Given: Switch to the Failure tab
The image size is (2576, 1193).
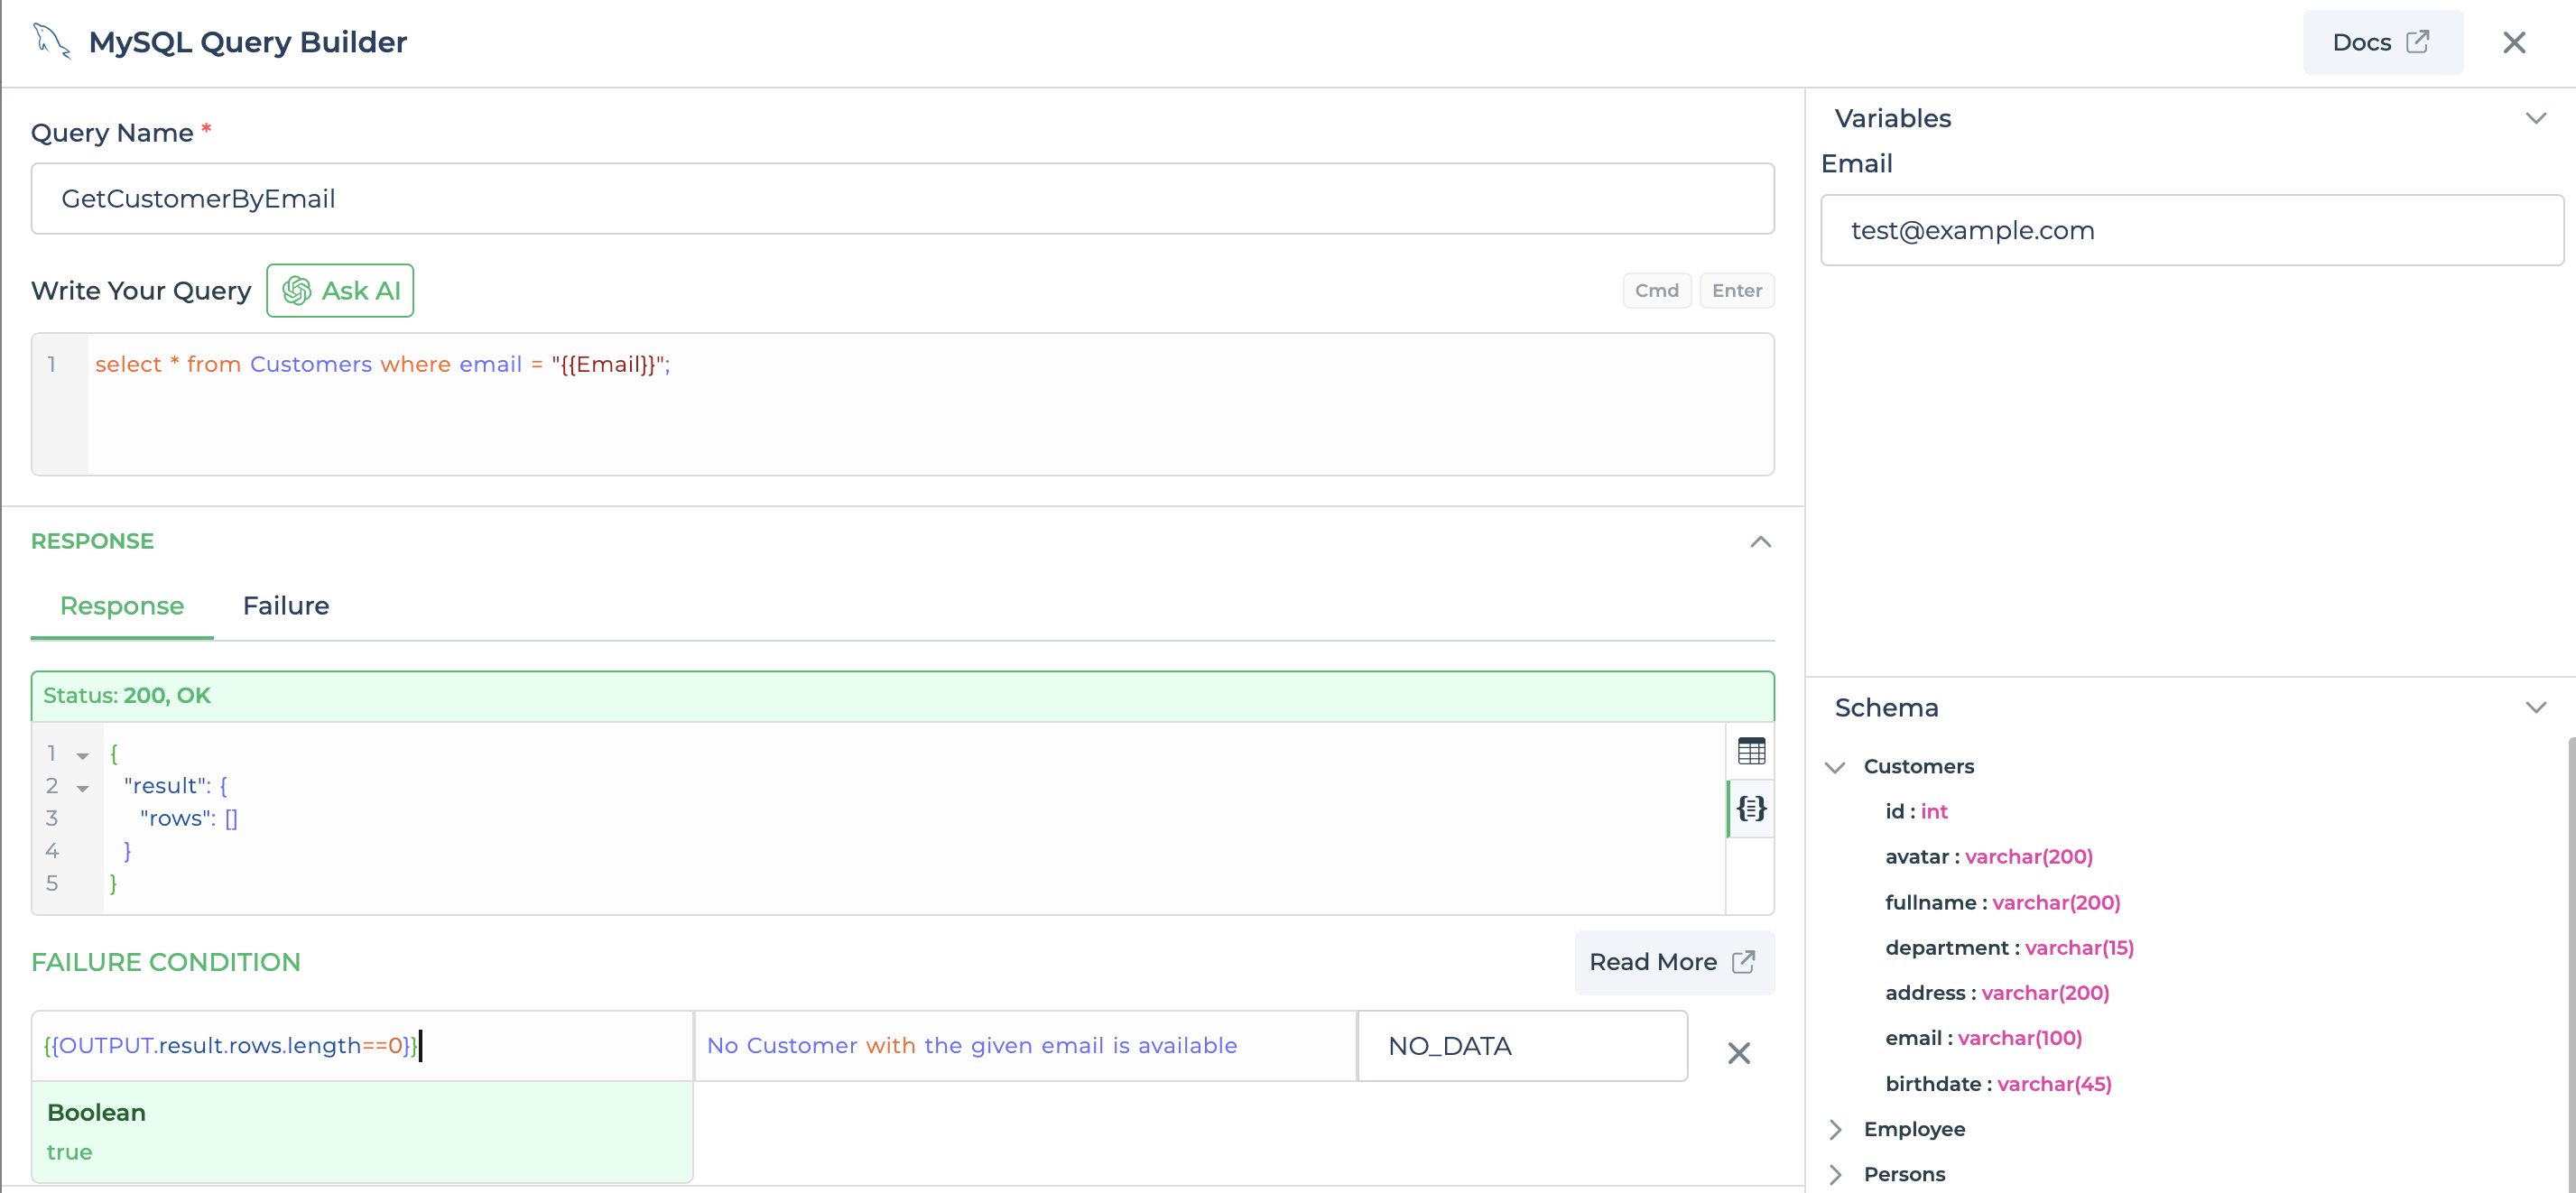Looking at the screenshot, I should tap(286, 606).
